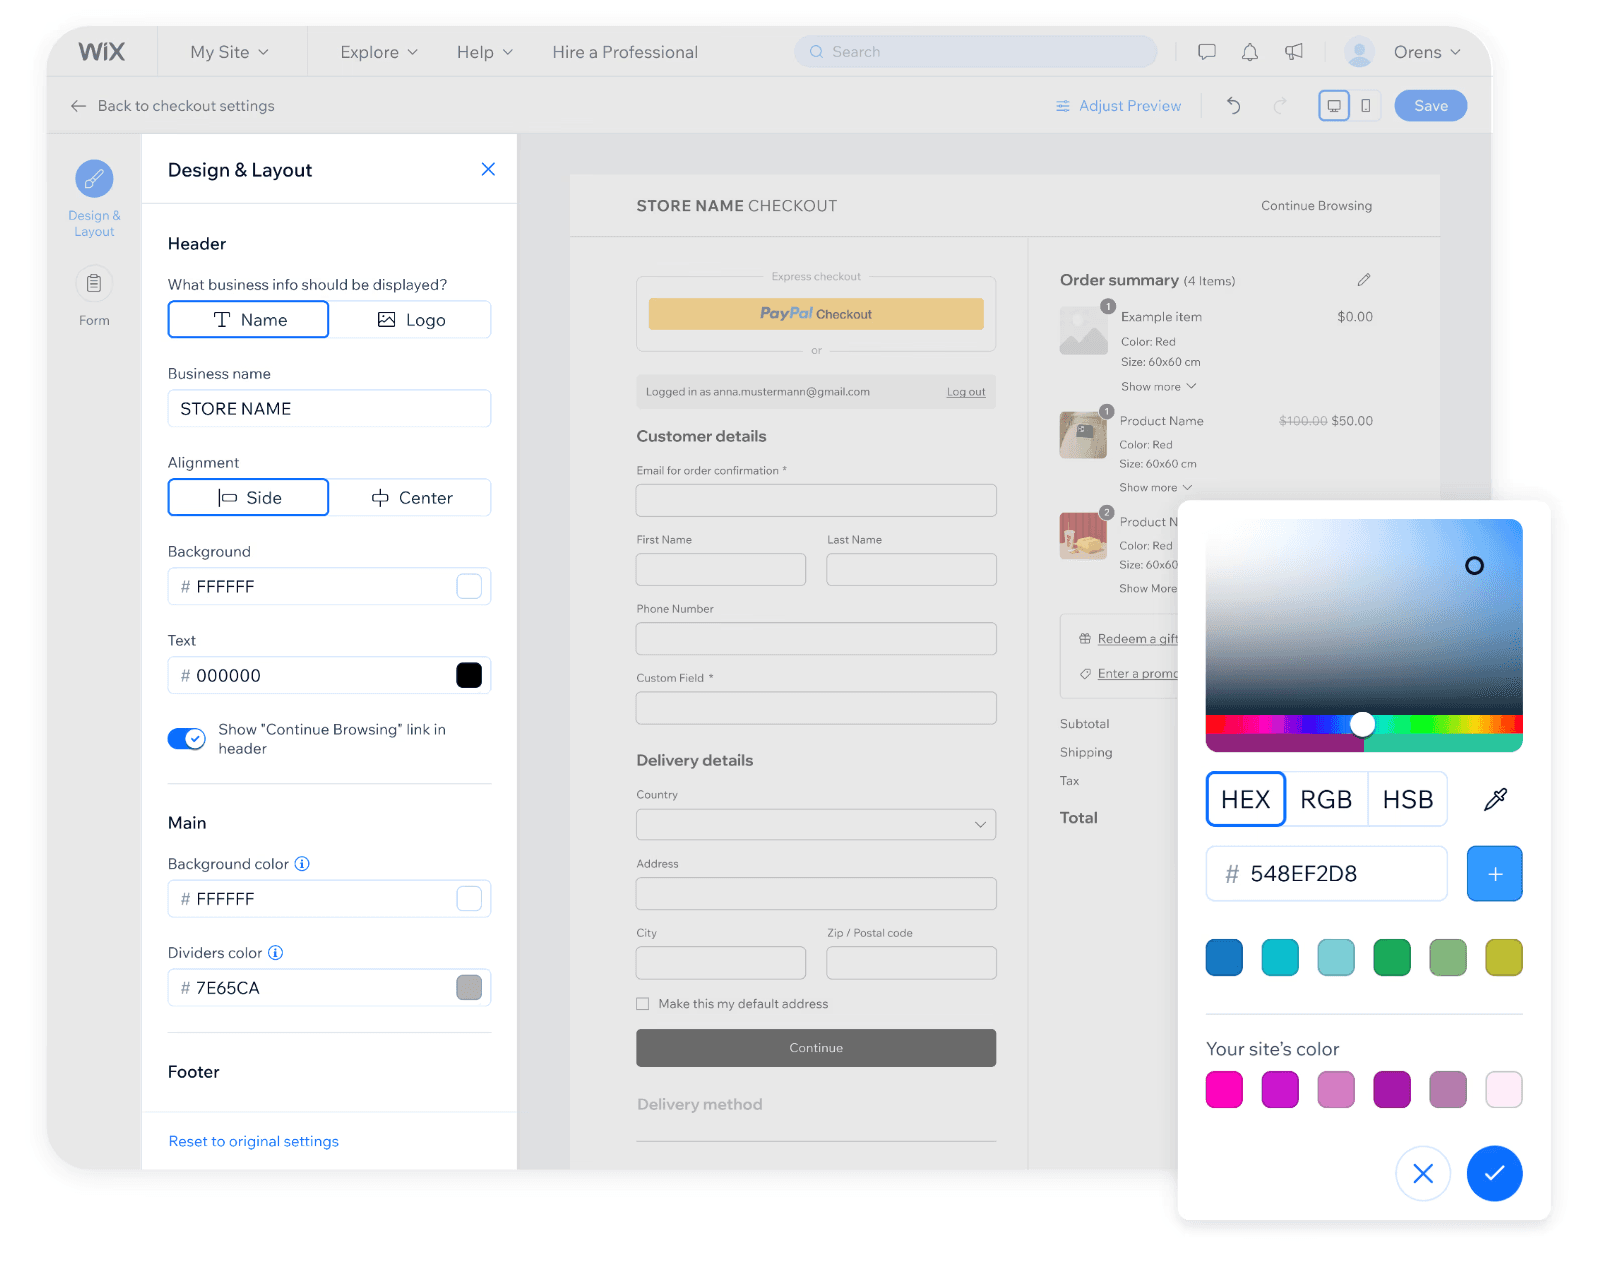
Task: Open the Country dropdown
Action: point(816,825)
